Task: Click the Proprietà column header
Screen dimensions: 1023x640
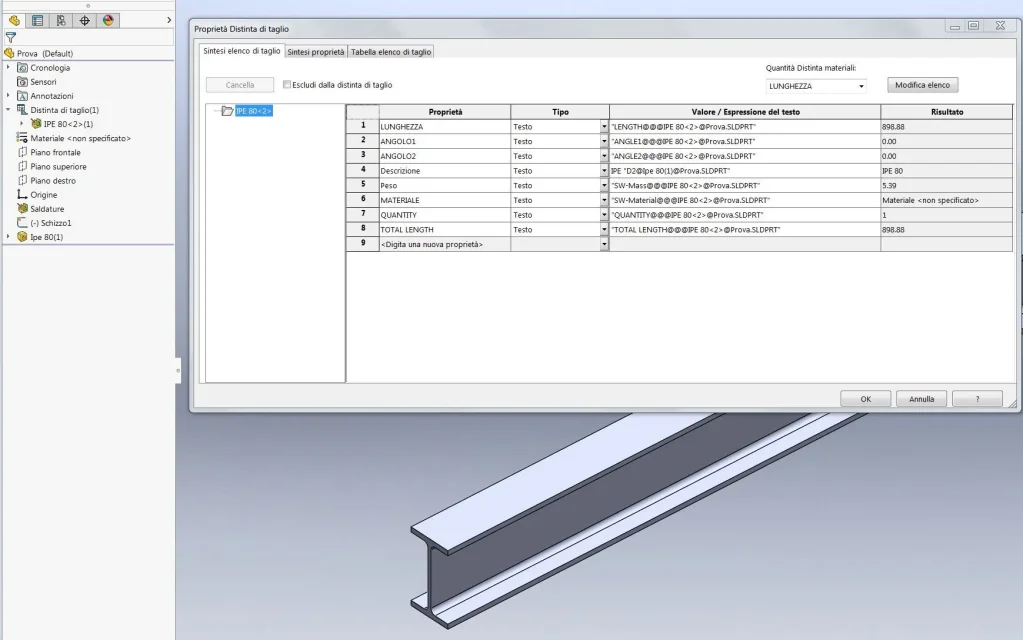Action: point(445,112)
